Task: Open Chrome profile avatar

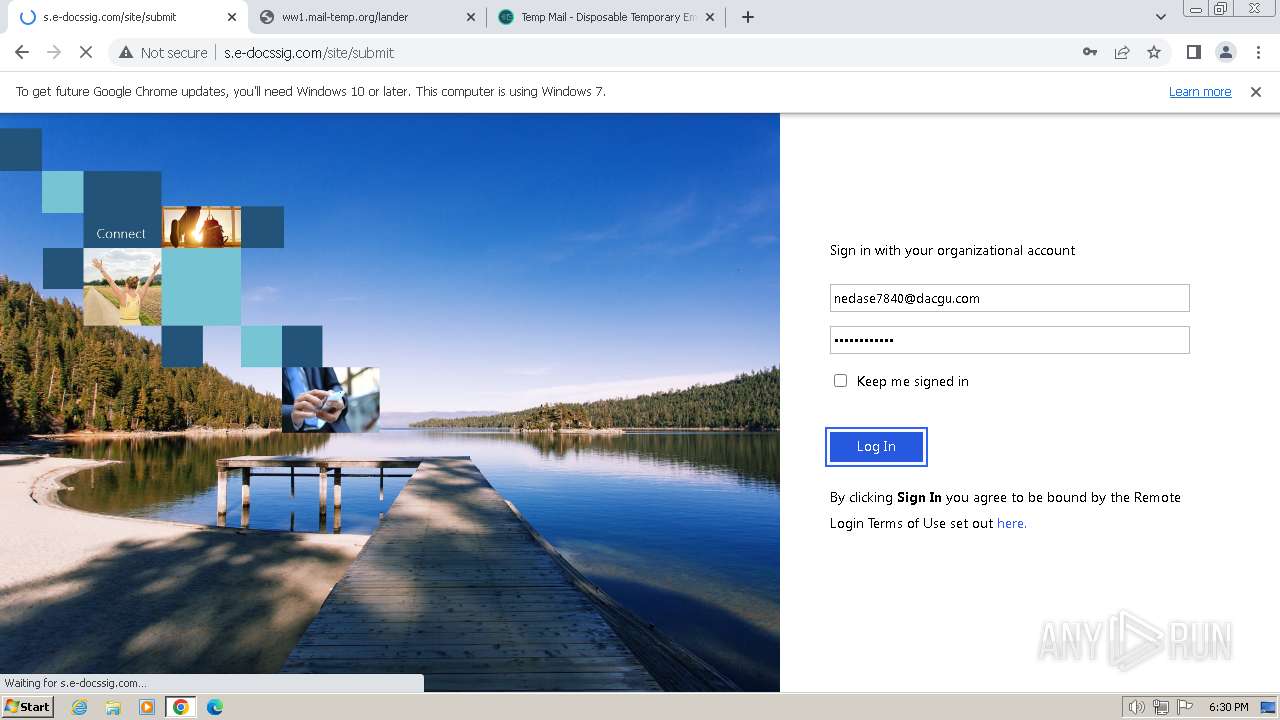Action: 1225,52
